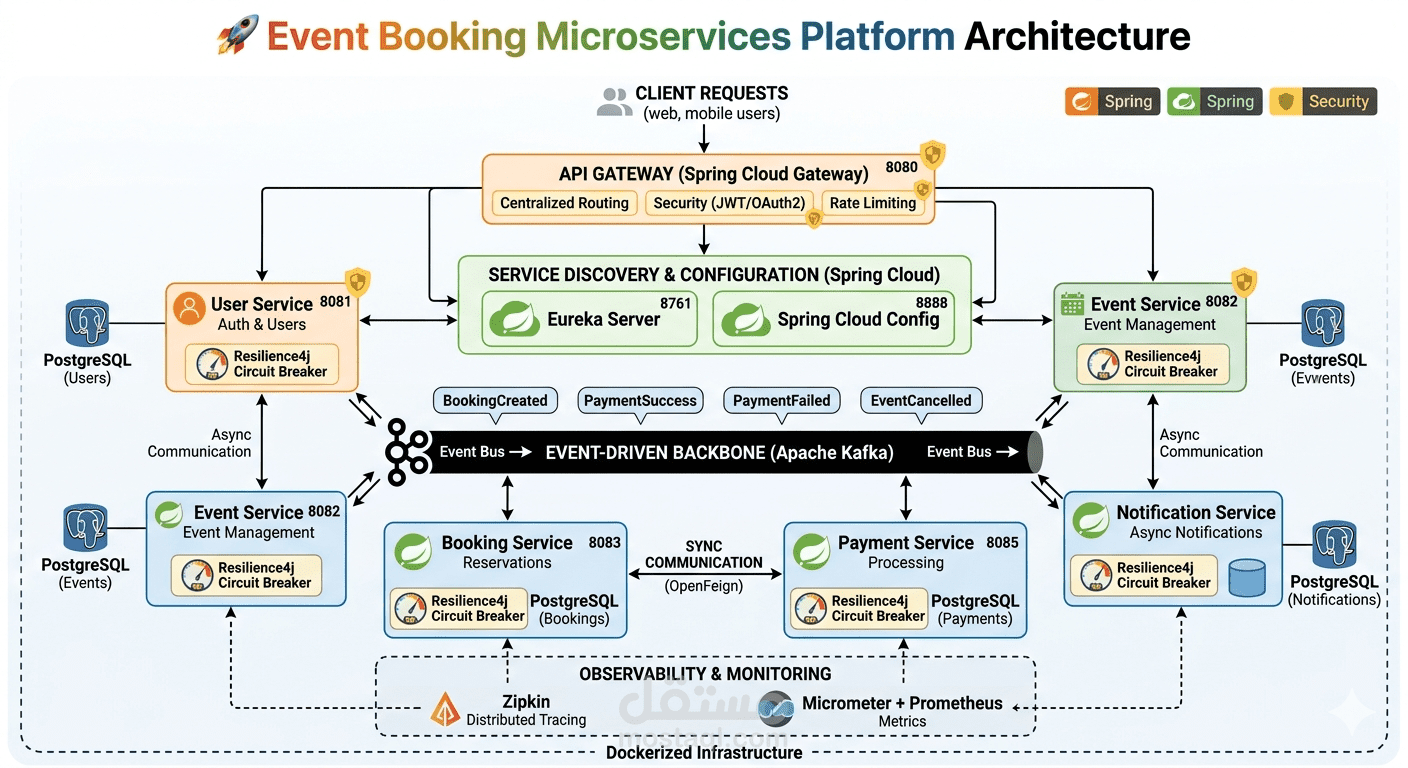The width and height of the screenshot is (1408, 768).
Task: Click the "Distributed Tracing" caption
Action: (526, 720)
